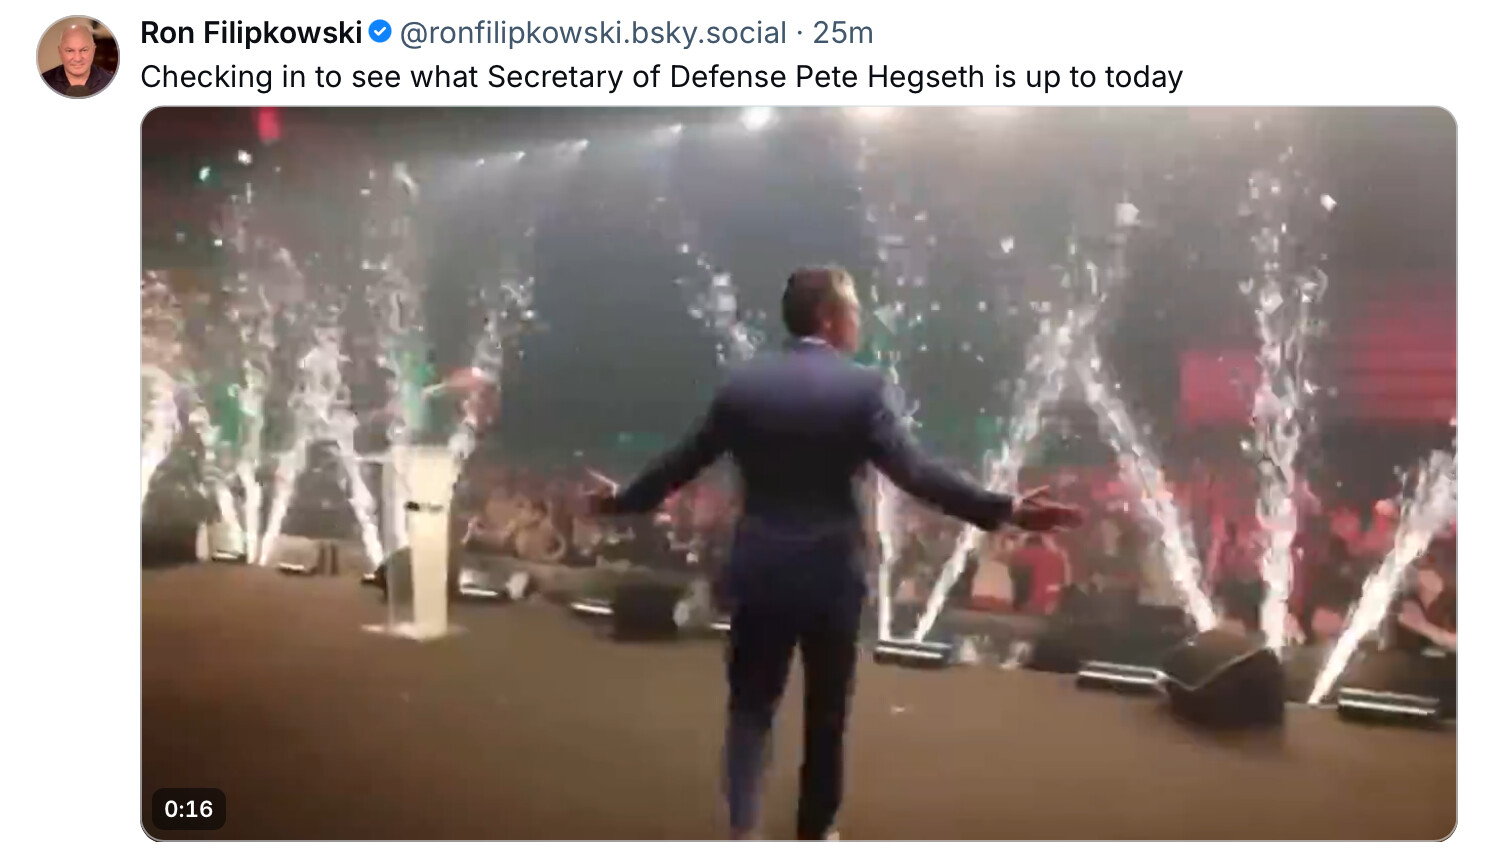Click the red light at video's top-left
Viewport: 1488px width, 866px height.
click(268, 125)
